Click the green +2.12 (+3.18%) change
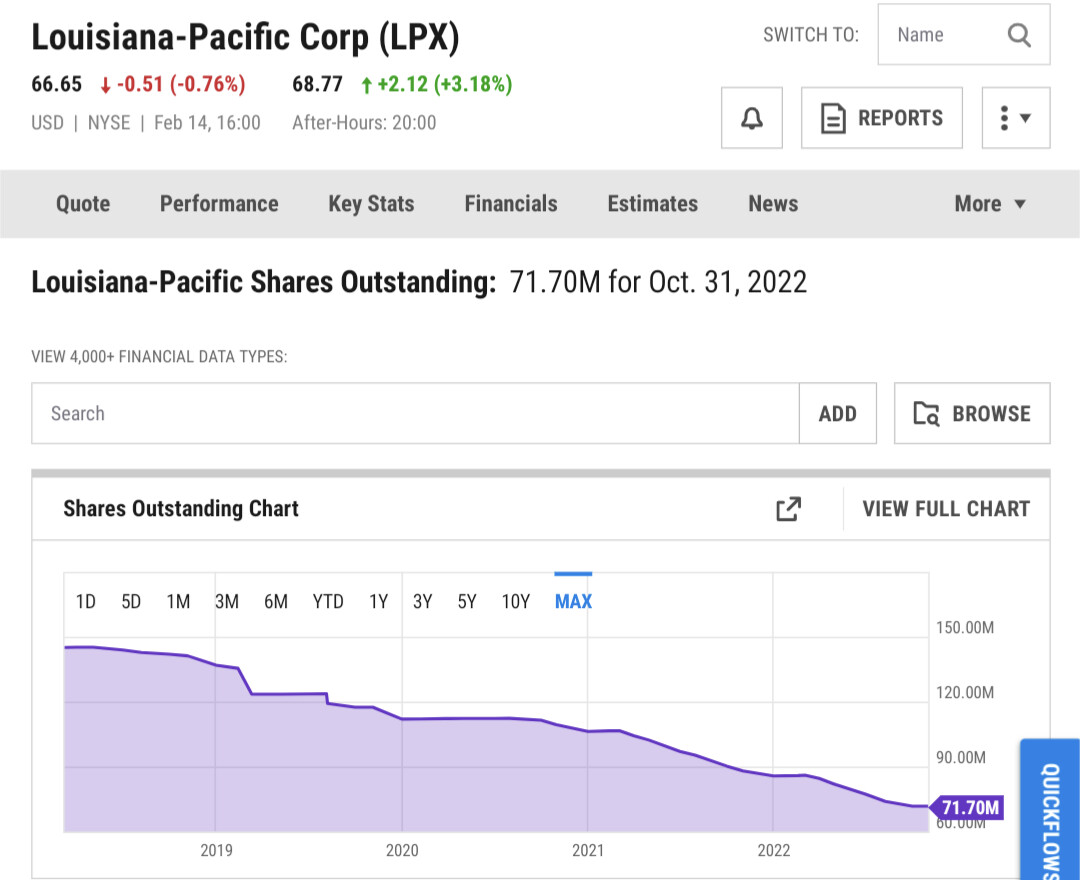The image size is (1080, 880). 437,84
